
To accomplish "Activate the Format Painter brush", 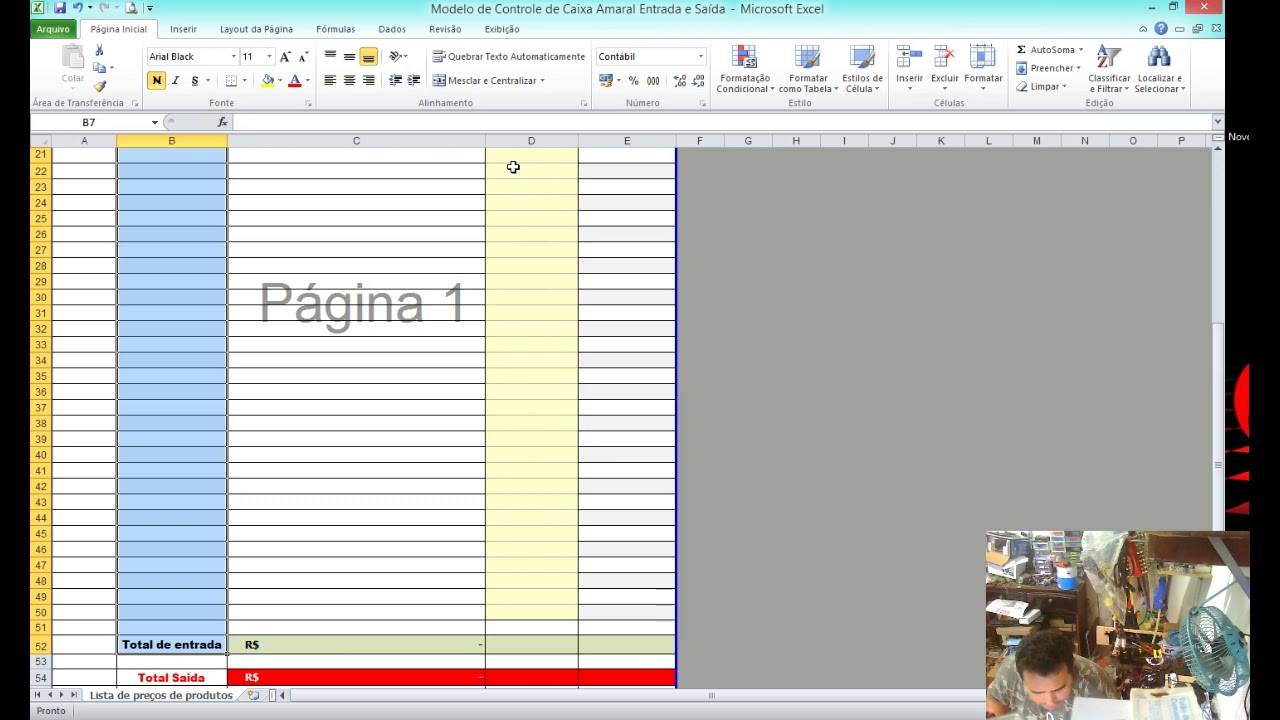I will pyautogui.click(x=99, y=86).
